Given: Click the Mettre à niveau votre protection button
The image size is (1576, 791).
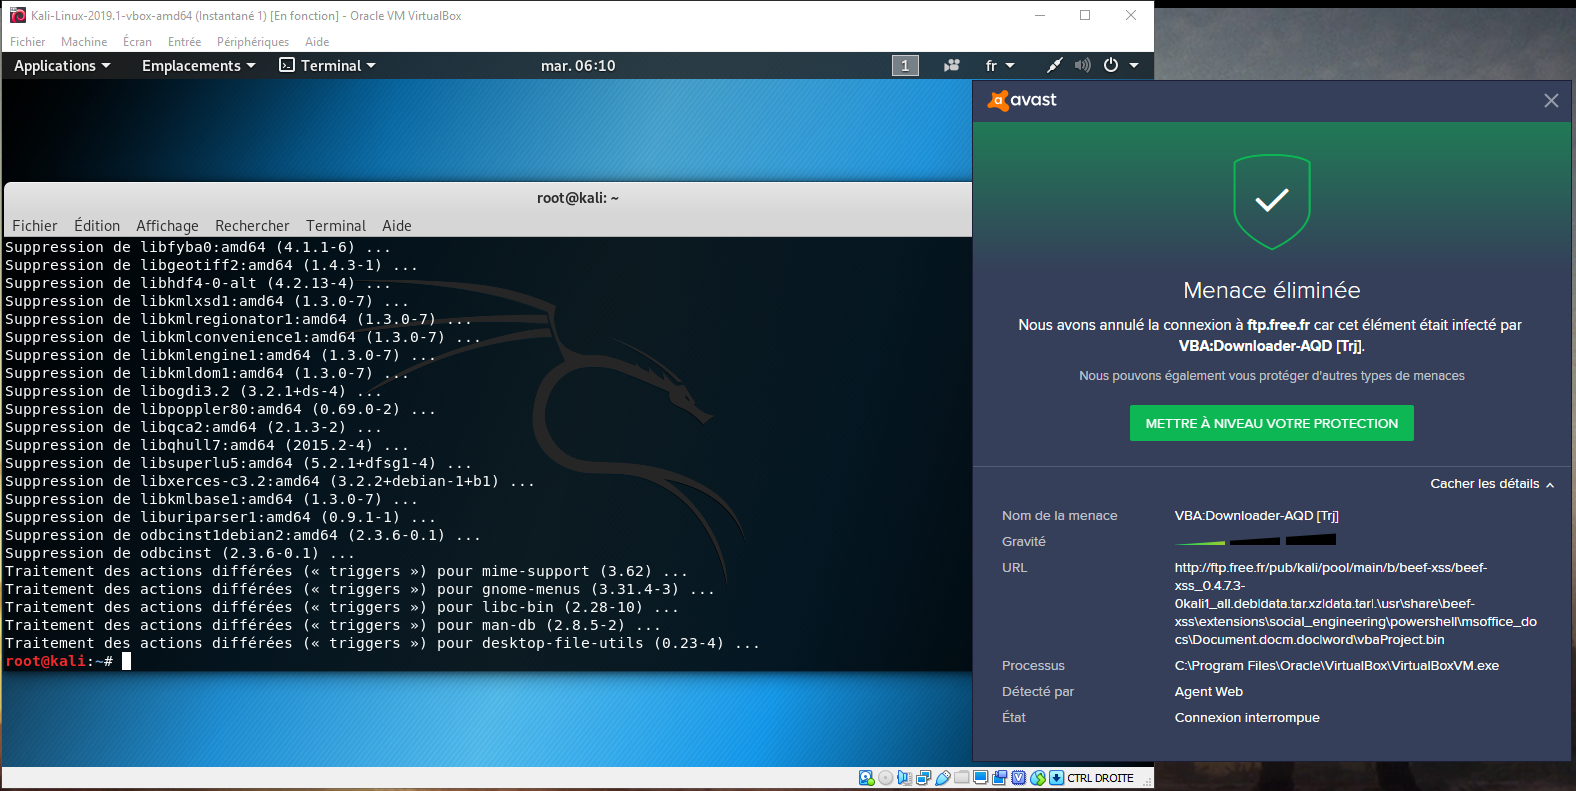Looking at the screenshot, I should (x=1271, y=423).
